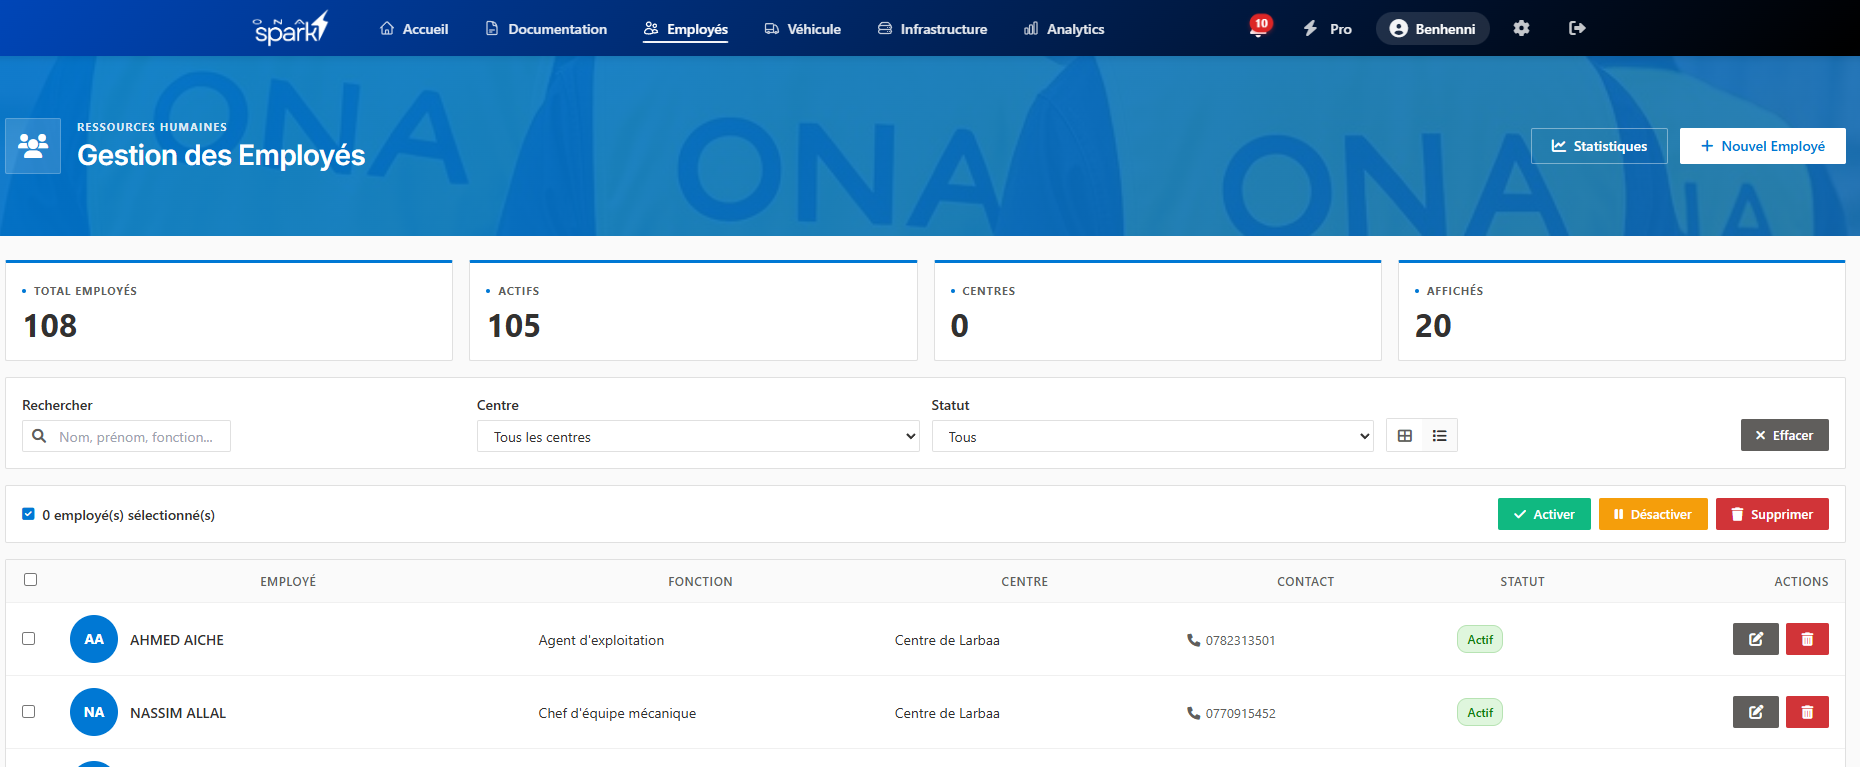Open the Benhenni user account menu
Image resolution: width=1860 pixels, height=767 pixels.
pos(1432,29)
